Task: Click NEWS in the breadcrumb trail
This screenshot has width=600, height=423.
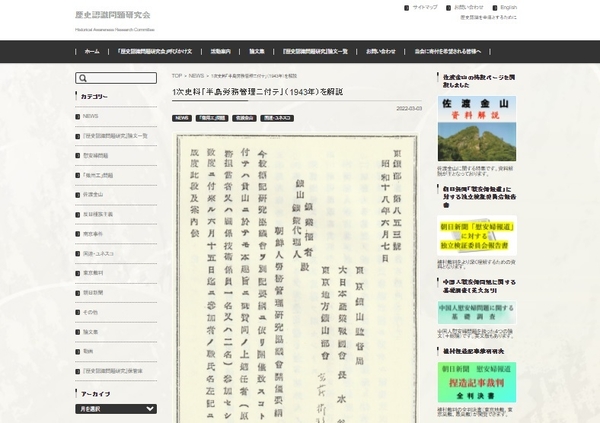Action: pos(196,76)
